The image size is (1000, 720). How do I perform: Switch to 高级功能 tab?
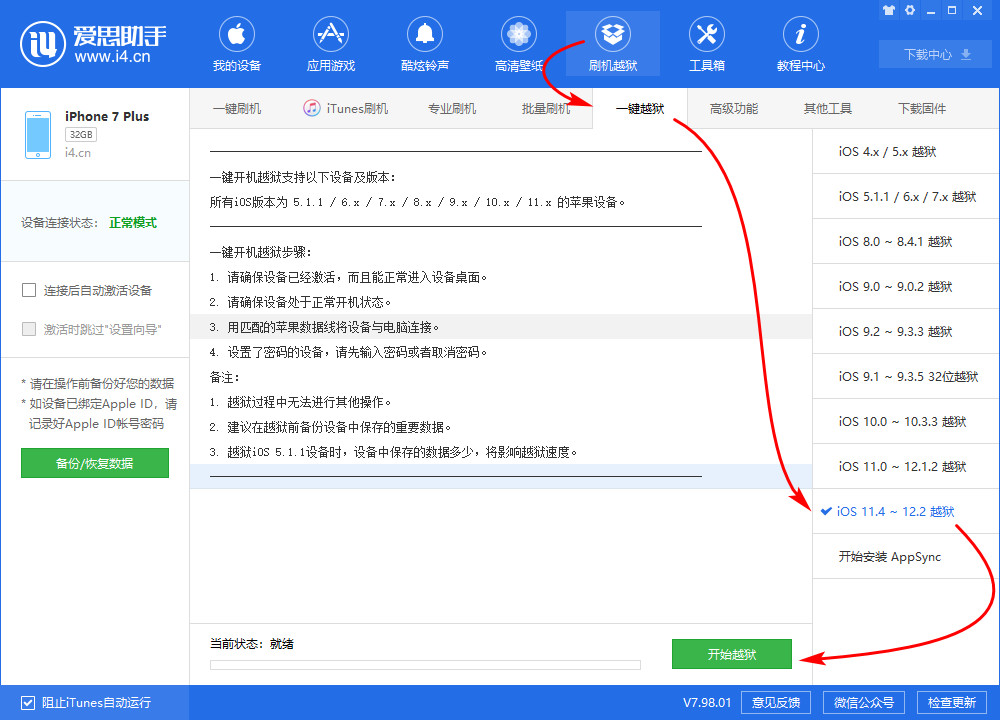(x=734, y=108)
